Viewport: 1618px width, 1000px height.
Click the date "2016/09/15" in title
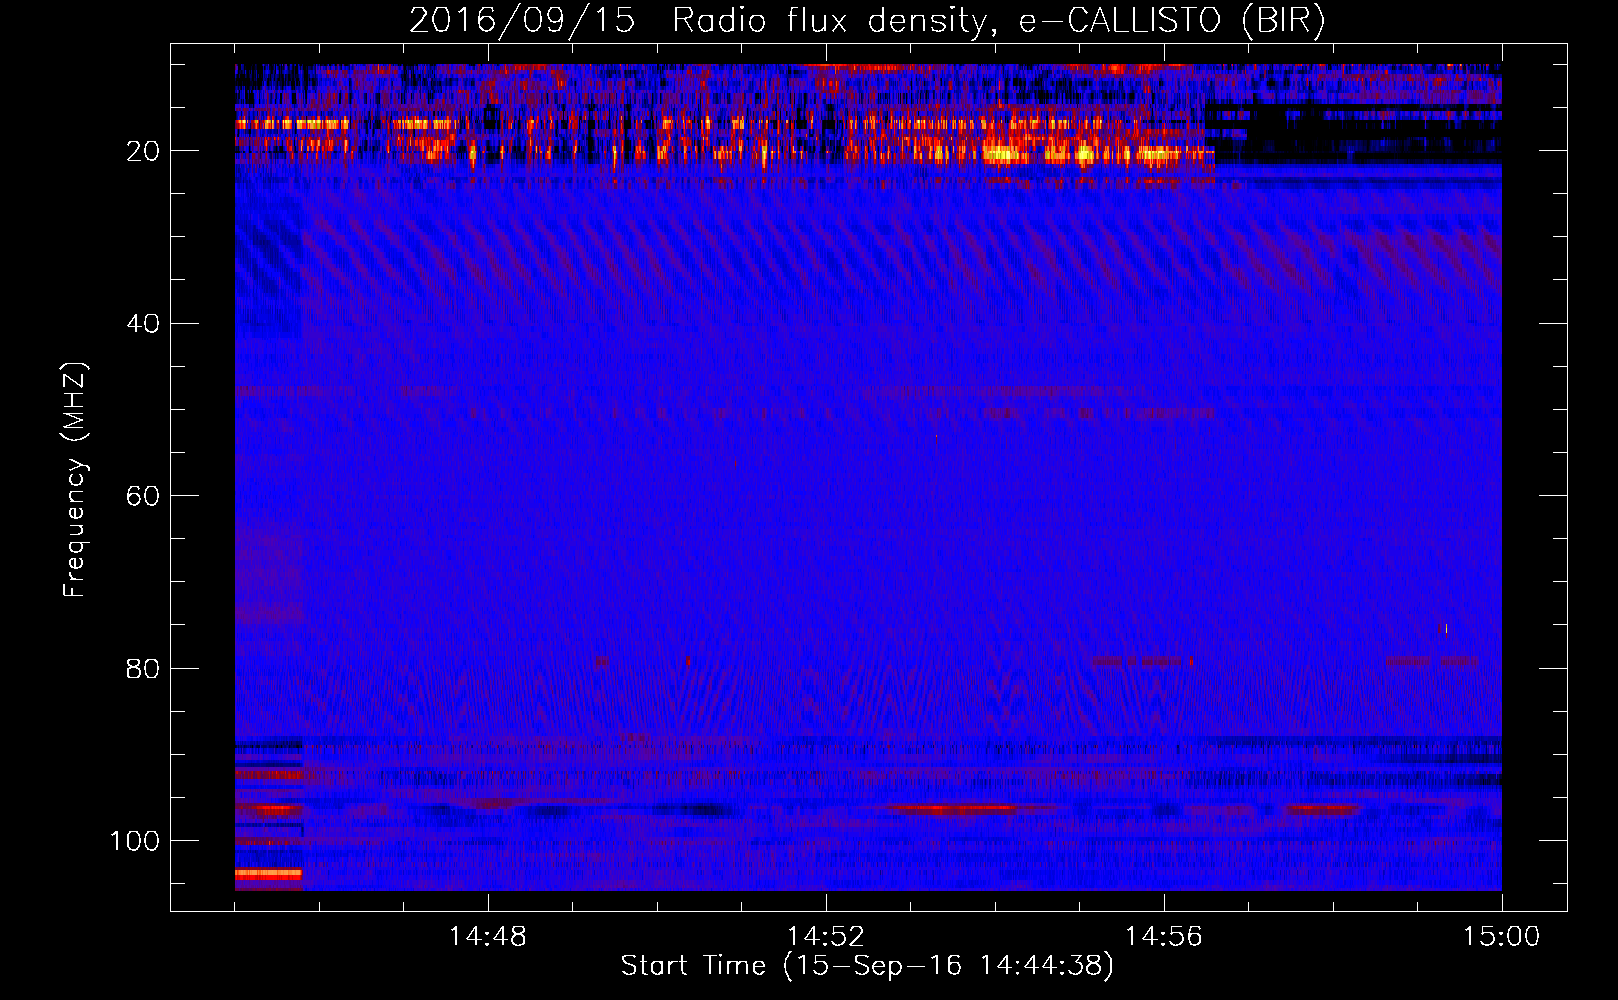(522, 21)
